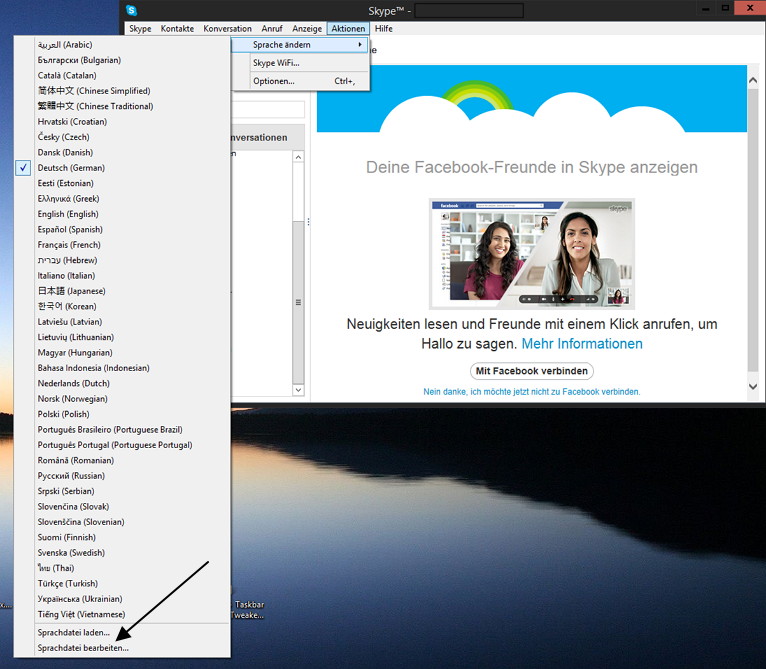Click main content scroll up arrow
The width and height of the screenshot is (766, 669).
click(x=753, y=80)
